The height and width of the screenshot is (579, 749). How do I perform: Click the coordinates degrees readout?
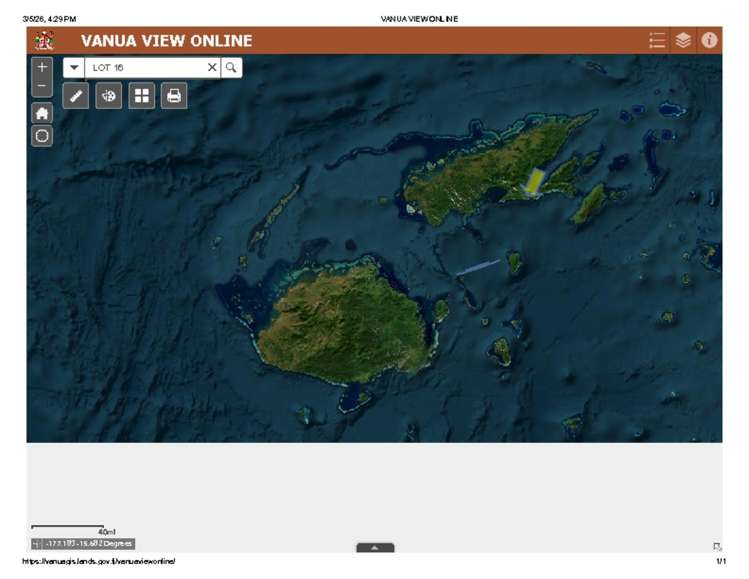tap(89, 544)
